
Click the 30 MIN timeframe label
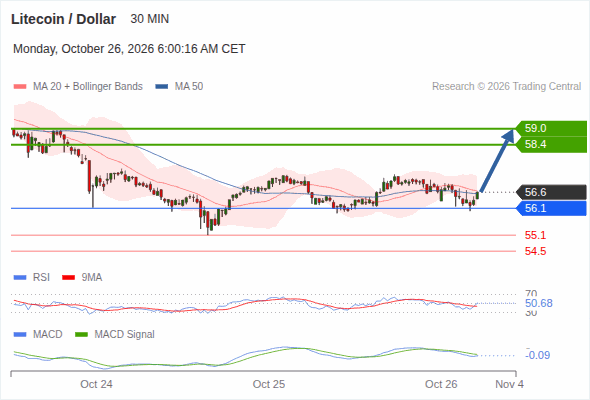click(x=150, y=19)
